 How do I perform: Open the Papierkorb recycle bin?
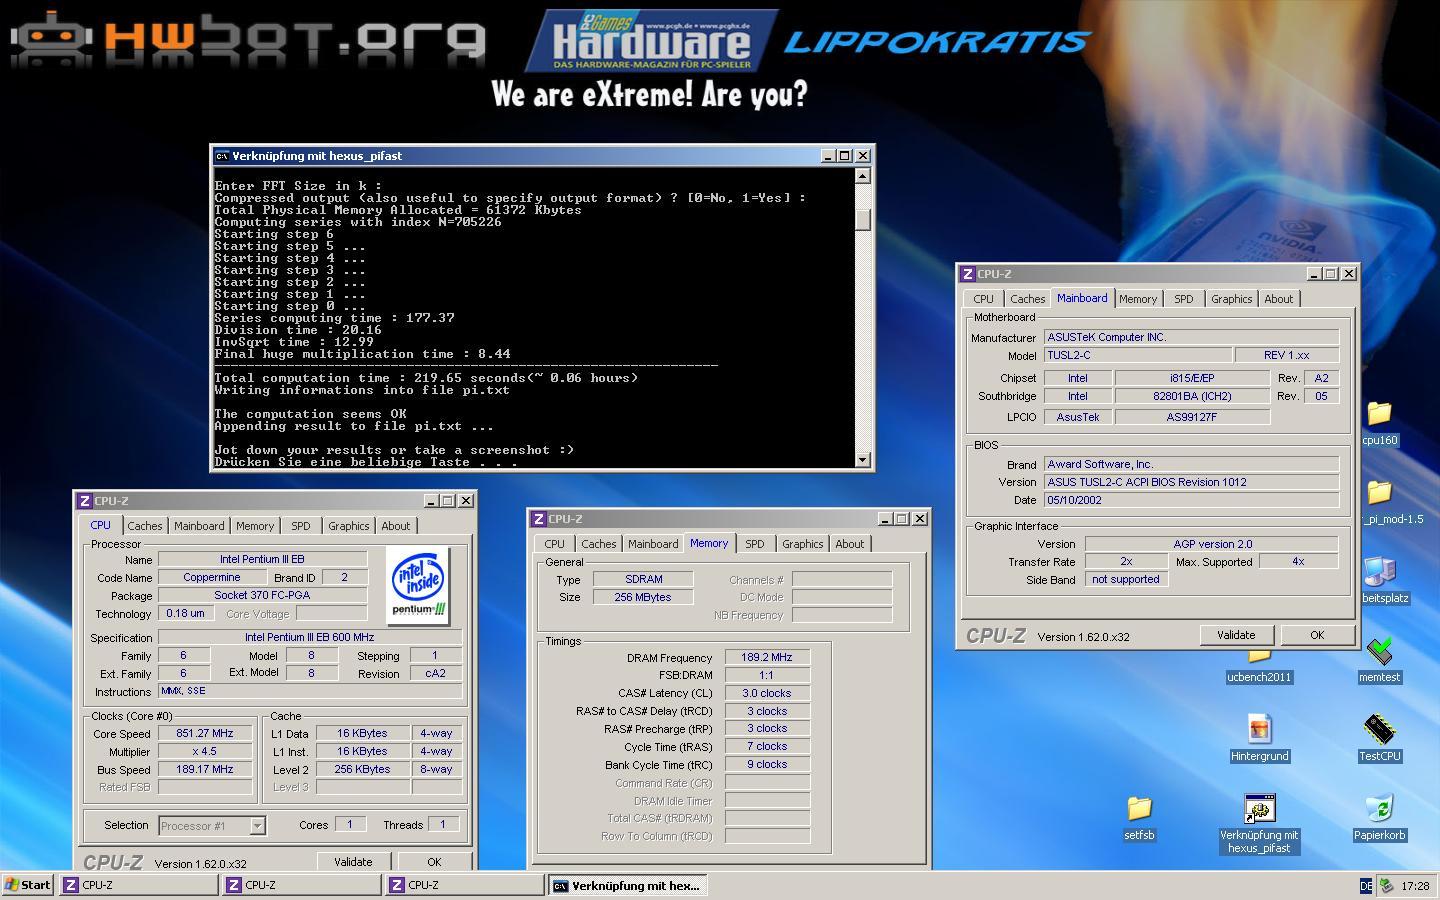1379,808
